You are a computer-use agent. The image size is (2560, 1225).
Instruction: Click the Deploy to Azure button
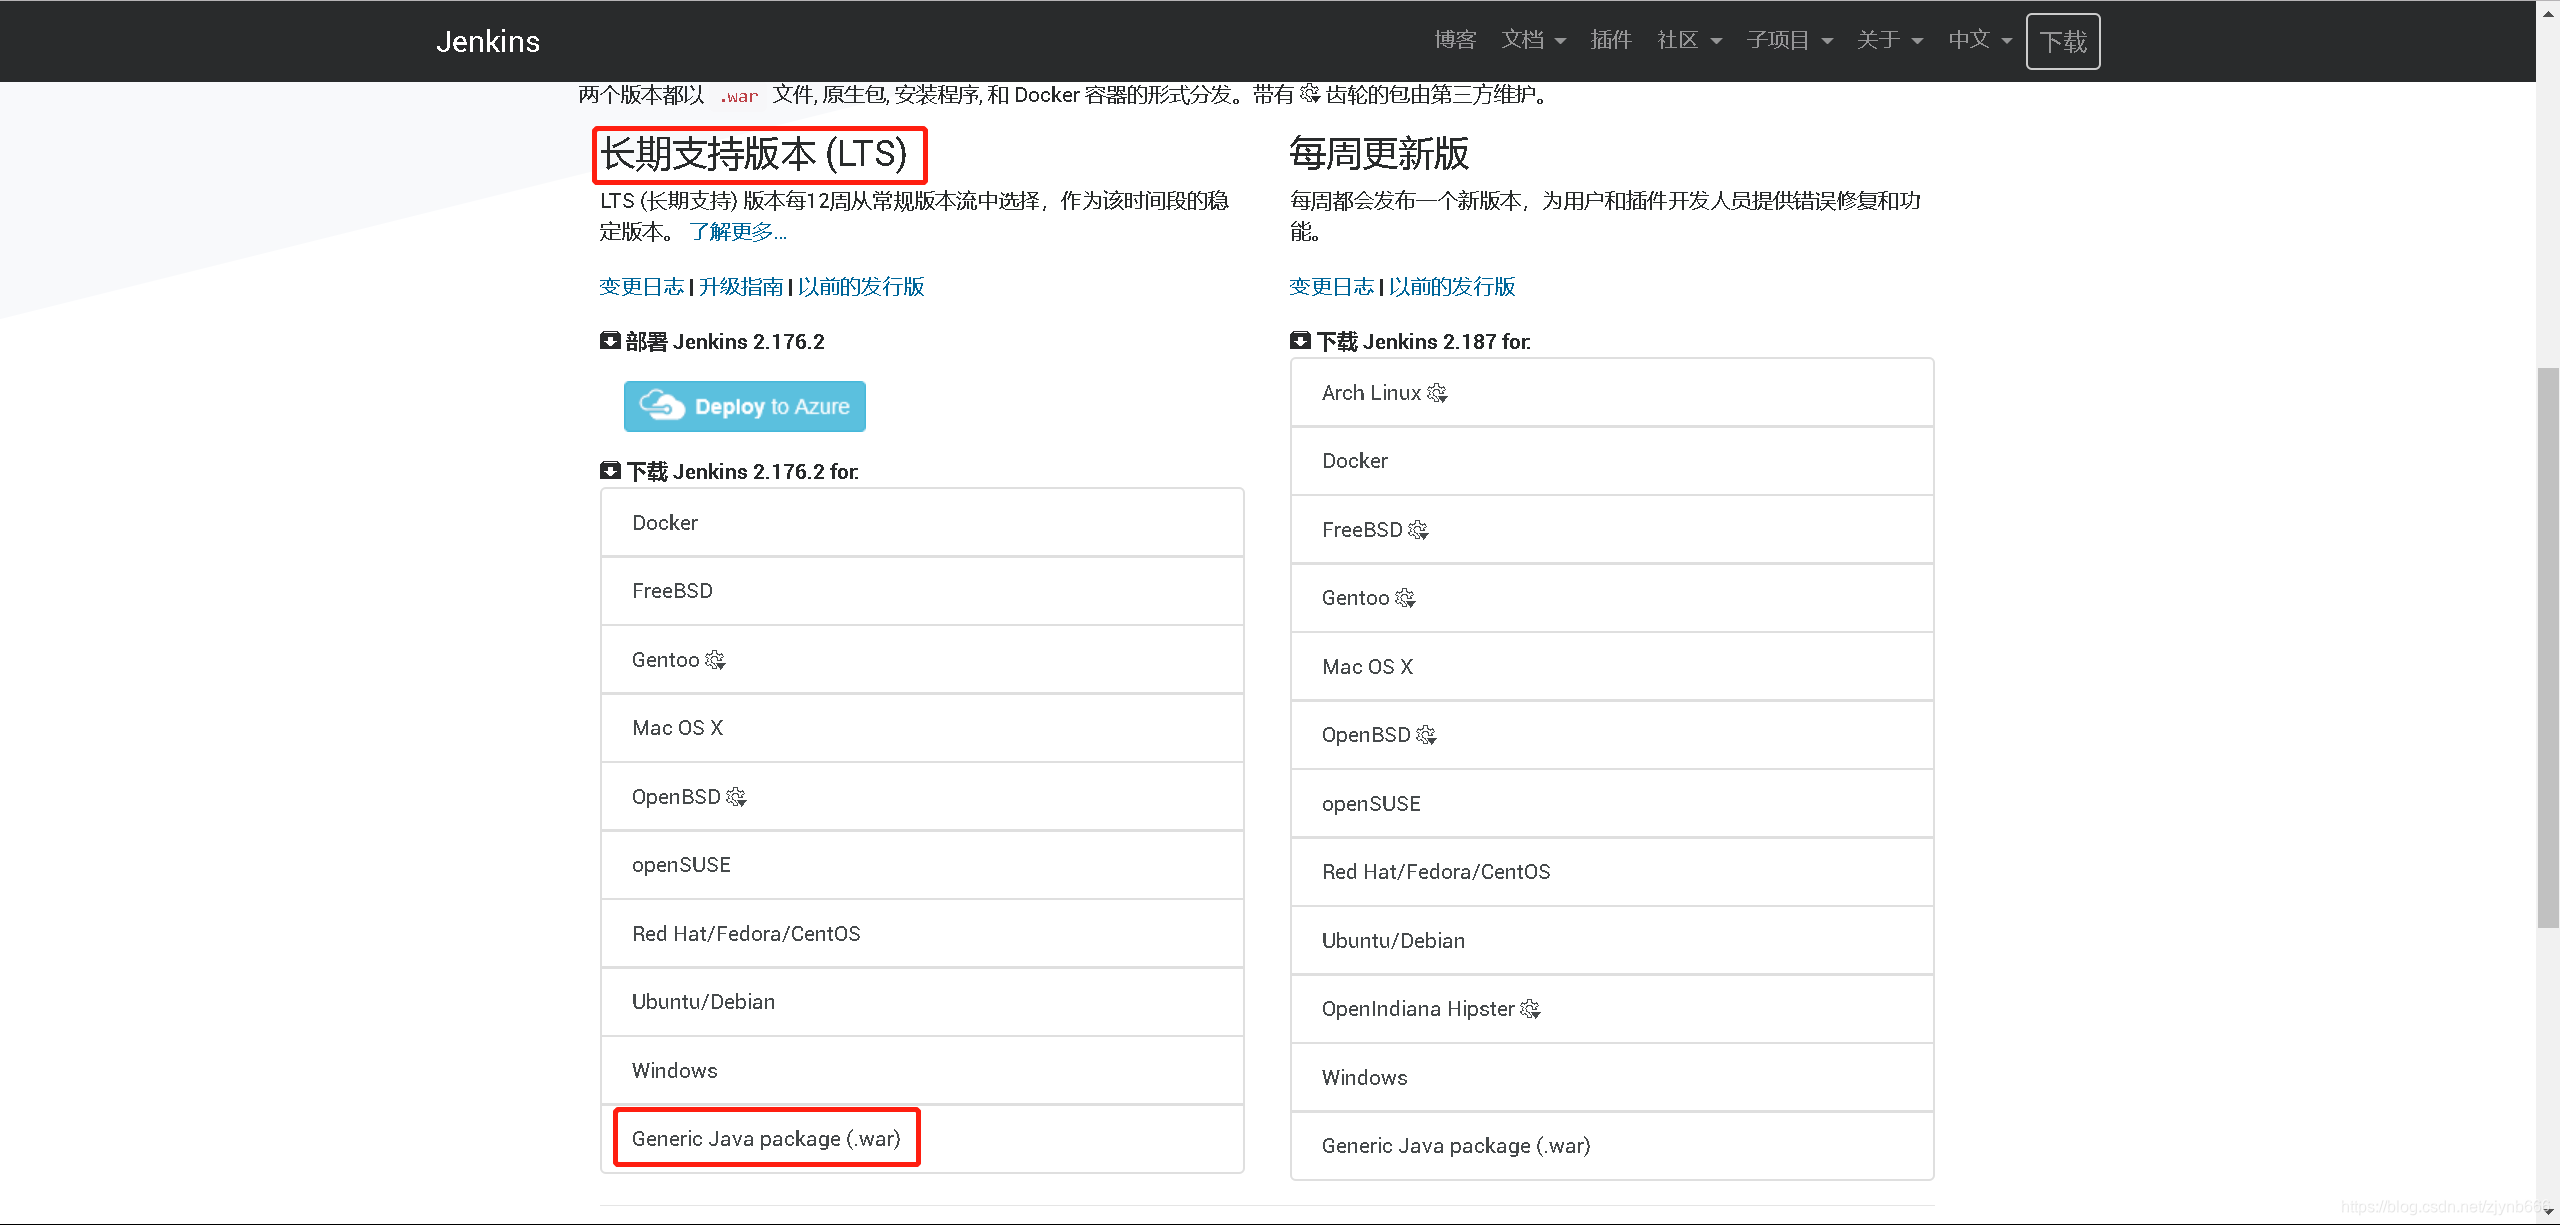pos(745,406)
